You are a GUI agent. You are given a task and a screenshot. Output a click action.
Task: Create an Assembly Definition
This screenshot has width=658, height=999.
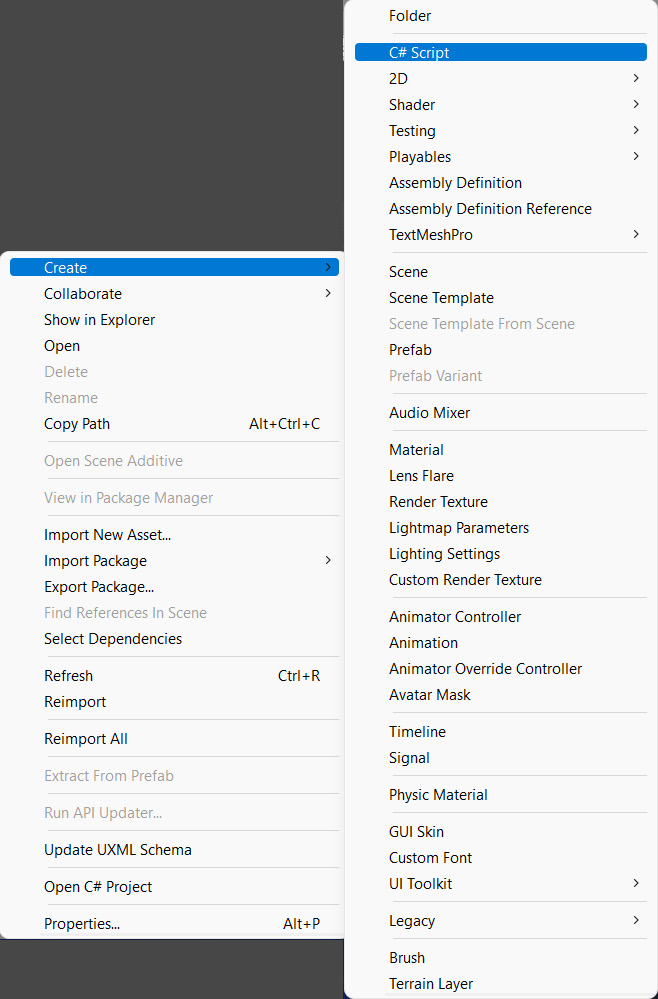coord(501,183)
